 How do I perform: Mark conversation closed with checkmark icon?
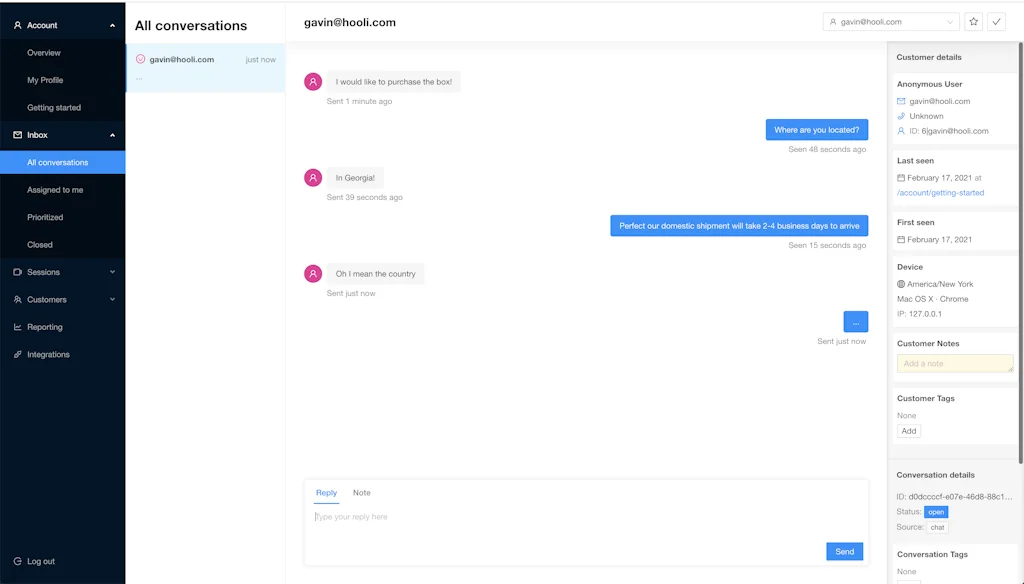point(996,22)
